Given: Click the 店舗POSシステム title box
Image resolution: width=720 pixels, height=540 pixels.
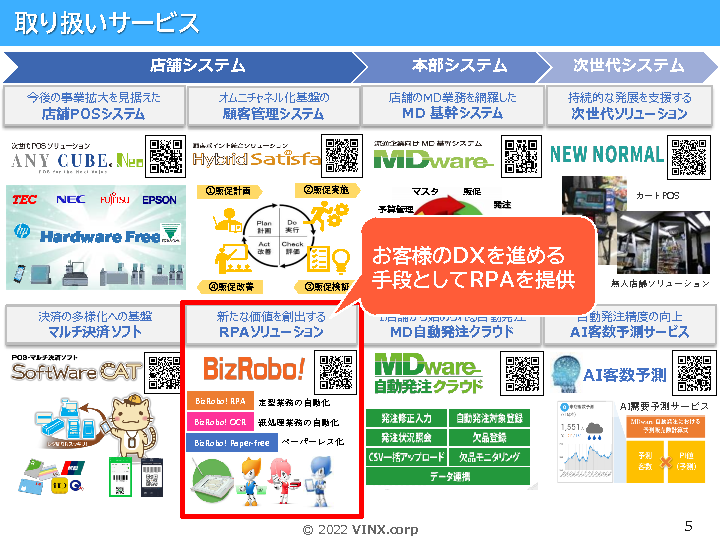Looking at the screenshot, I should [x=93, y=105].
